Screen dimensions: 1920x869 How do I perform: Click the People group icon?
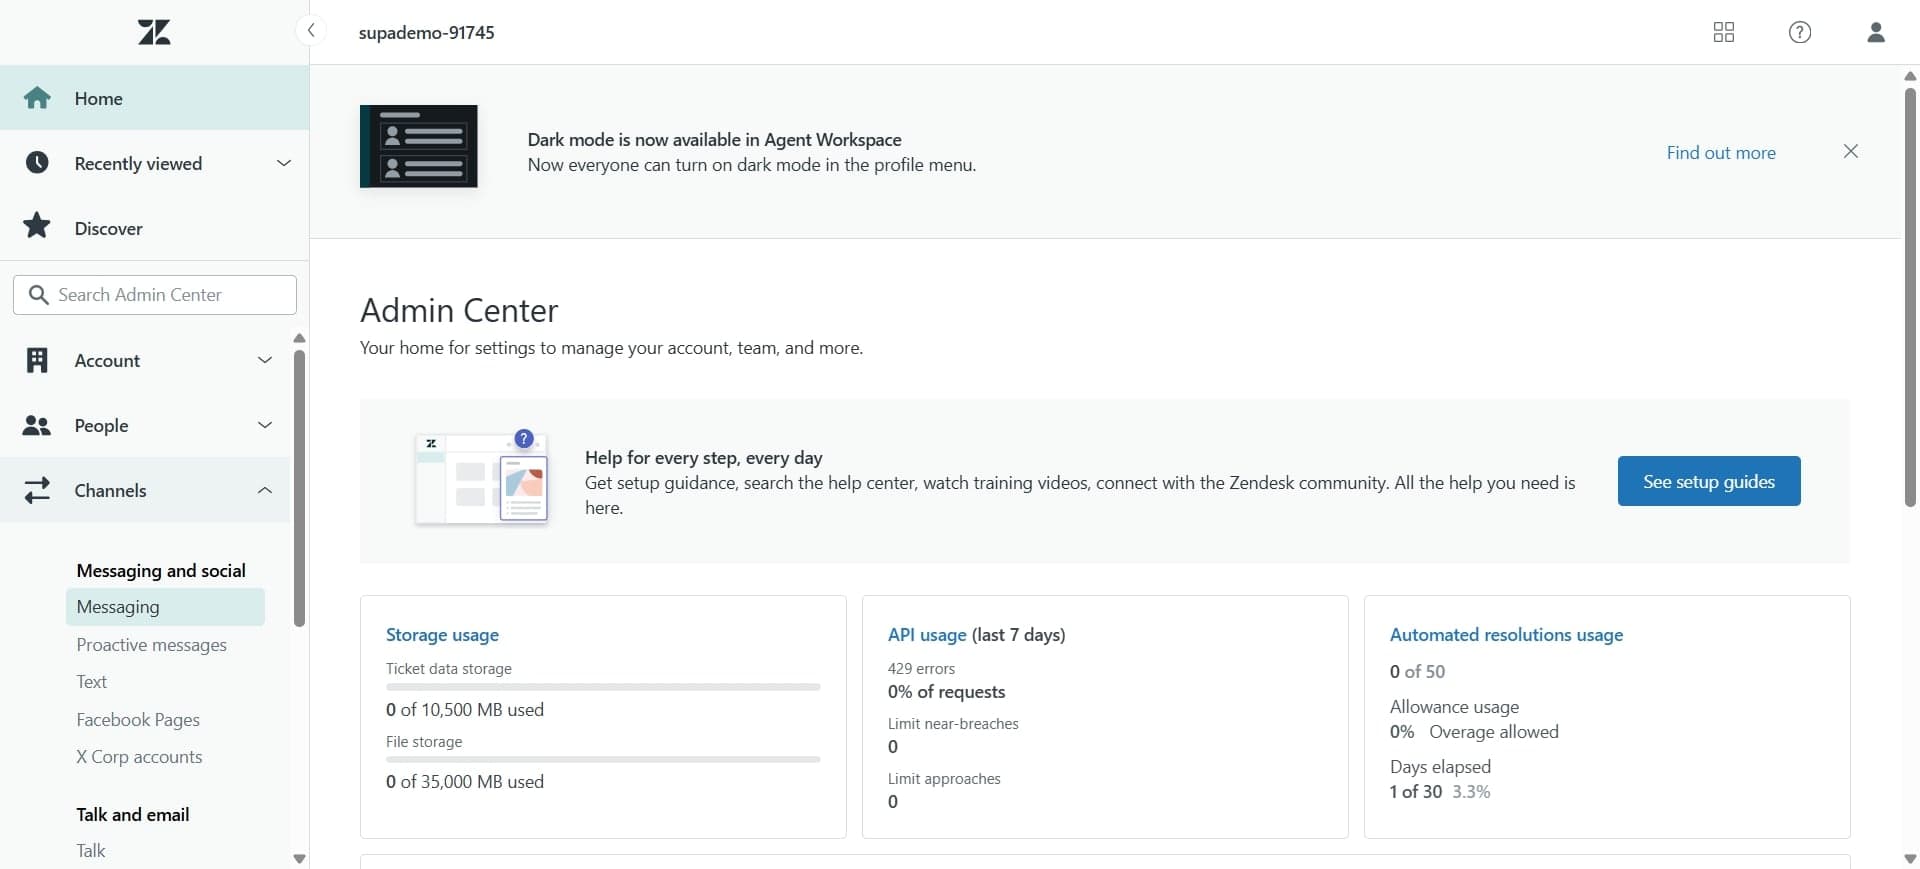coord(37,426)
